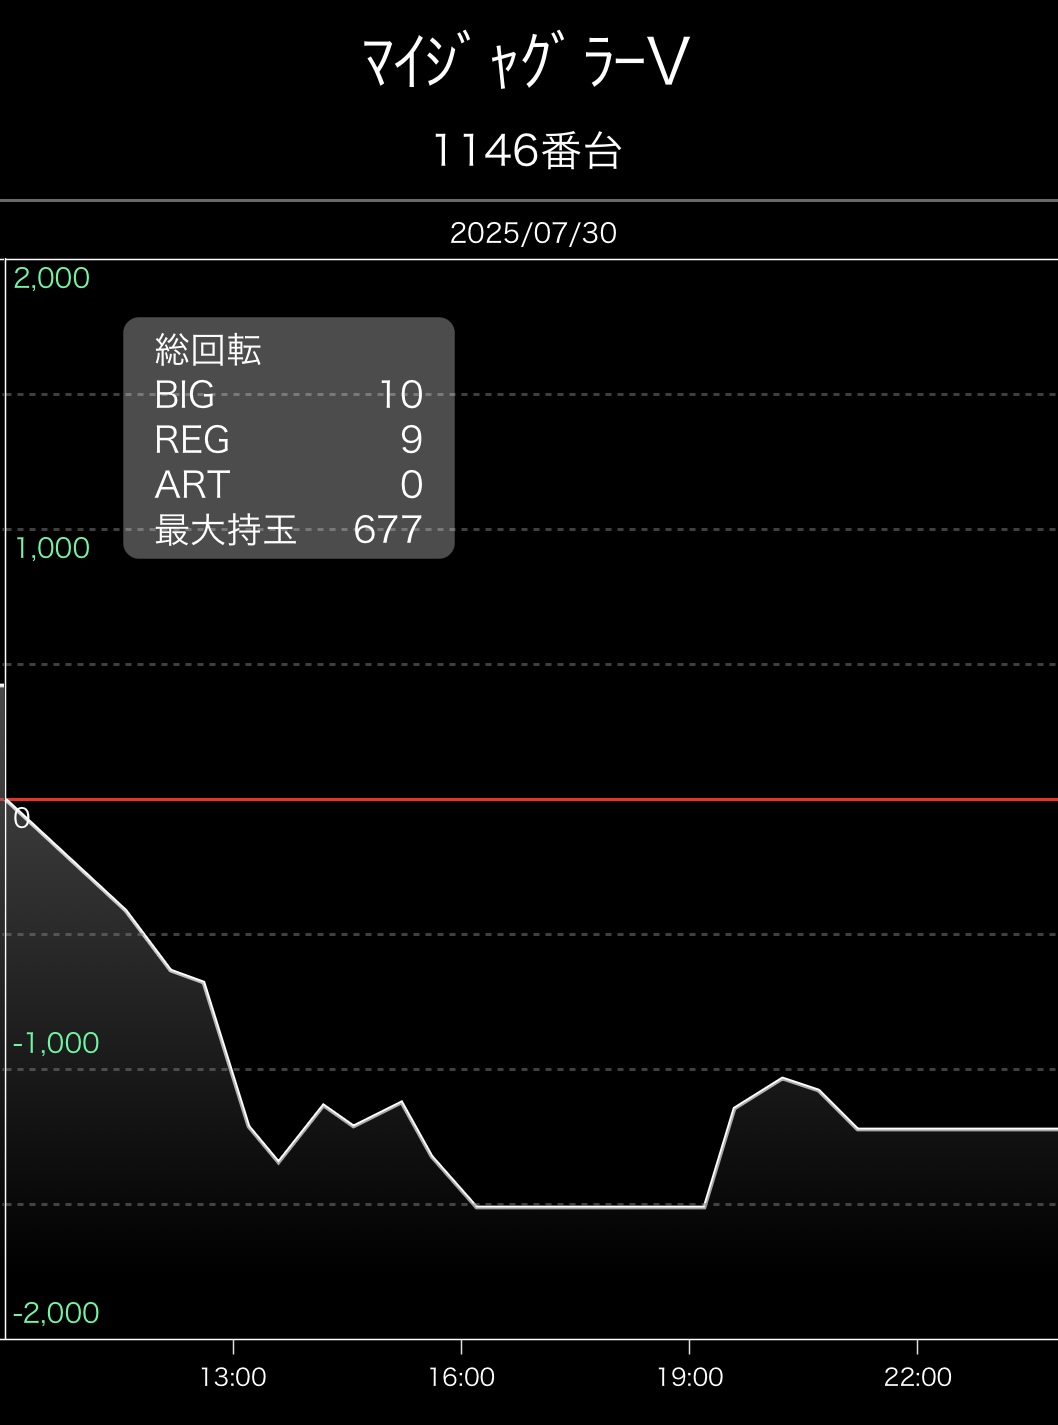Click the 1,000 y-axis label
The width and height of the screenshot is (1058, 1425).
tap(52, 548)
